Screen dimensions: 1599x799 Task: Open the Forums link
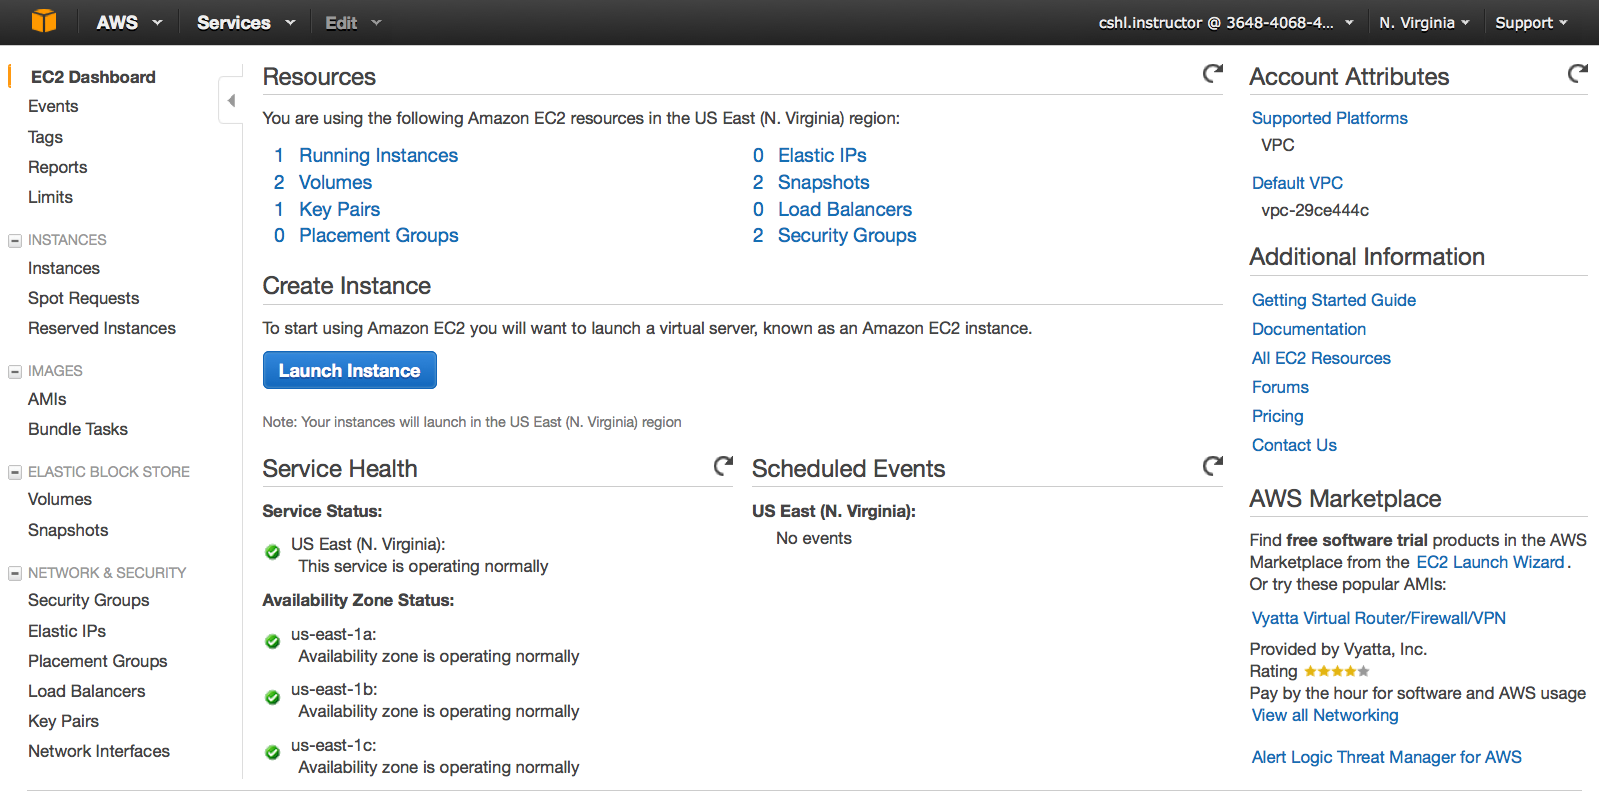click(x=1280, y=387)
